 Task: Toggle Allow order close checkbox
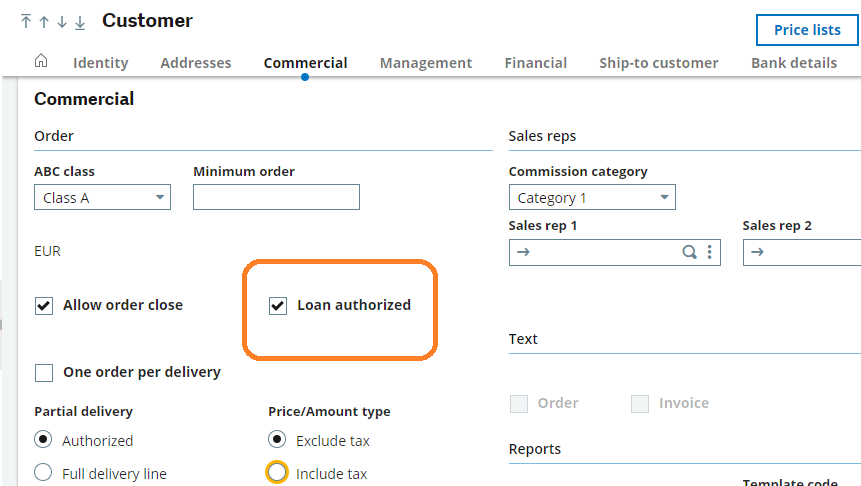pyautogui.click(x=44, y=306)
